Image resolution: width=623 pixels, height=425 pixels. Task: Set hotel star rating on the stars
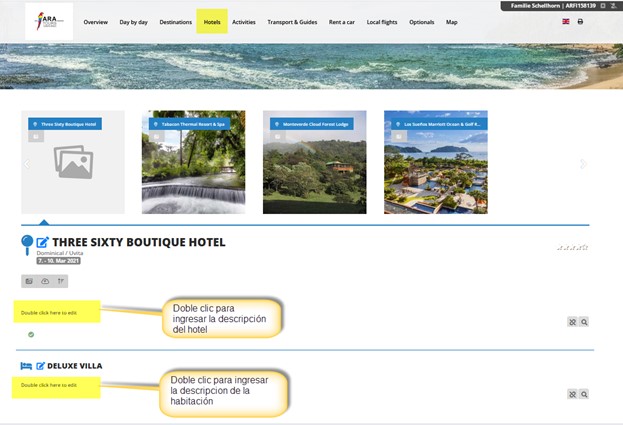tap(572, 247)
